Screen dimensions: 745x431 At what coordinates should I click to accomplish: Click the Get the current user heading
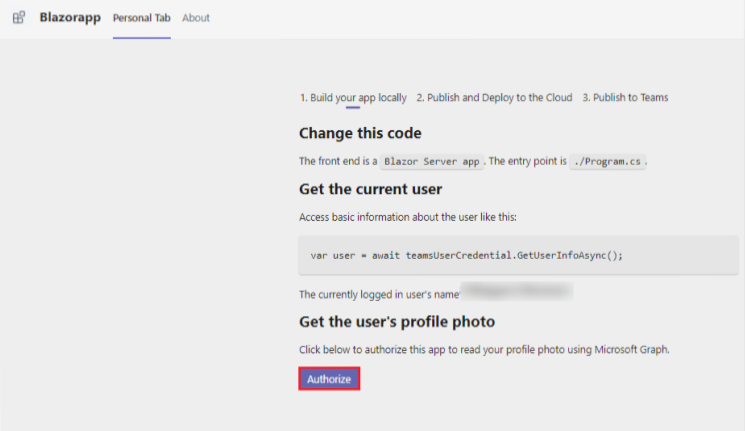point(371,189)
